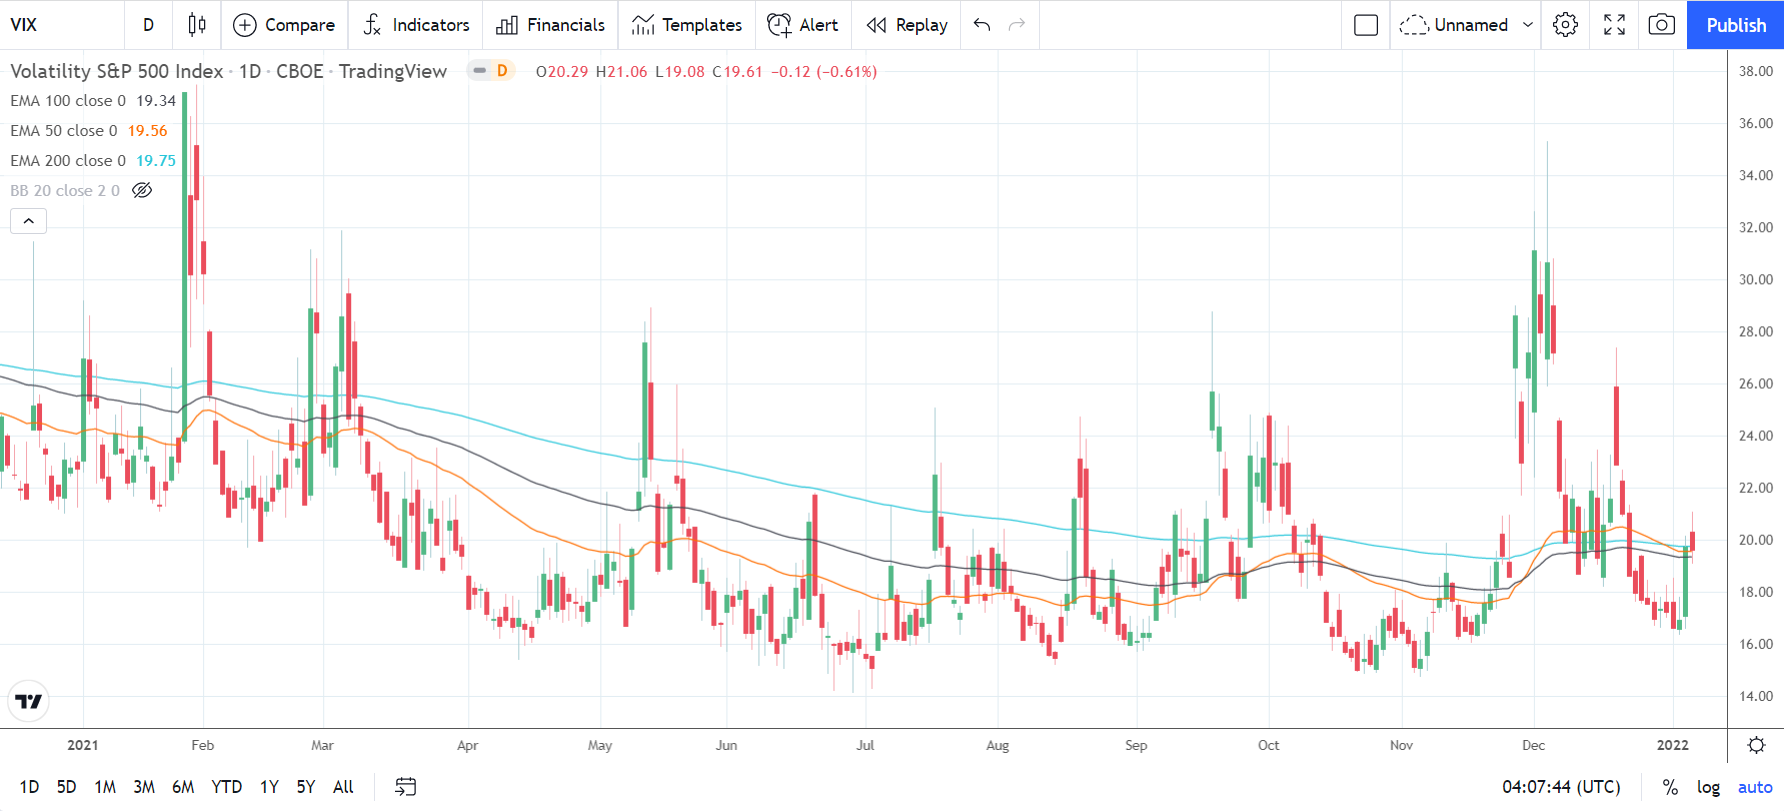Viewport: 1784px width, 811px height.
Task: Click the Jul time axis label
Action: click(865, 745)
